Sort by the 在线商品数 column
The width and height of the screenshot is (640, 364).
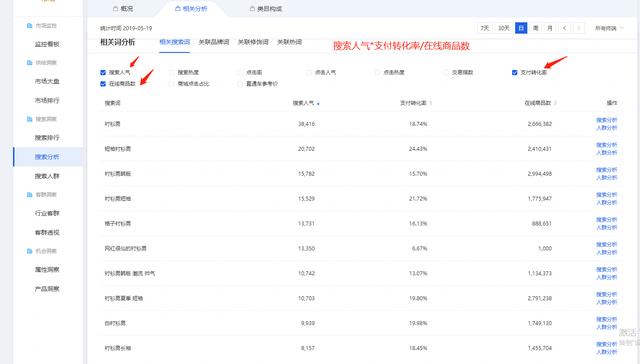tap(540, 103)
